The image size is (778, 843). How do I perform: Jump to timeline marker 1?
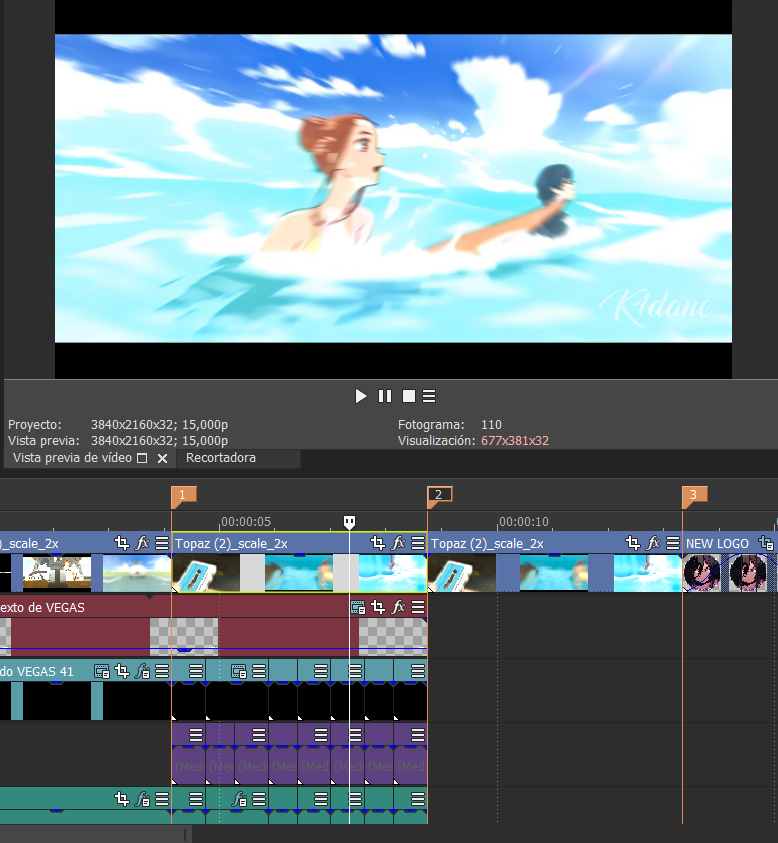pos(183,495)
